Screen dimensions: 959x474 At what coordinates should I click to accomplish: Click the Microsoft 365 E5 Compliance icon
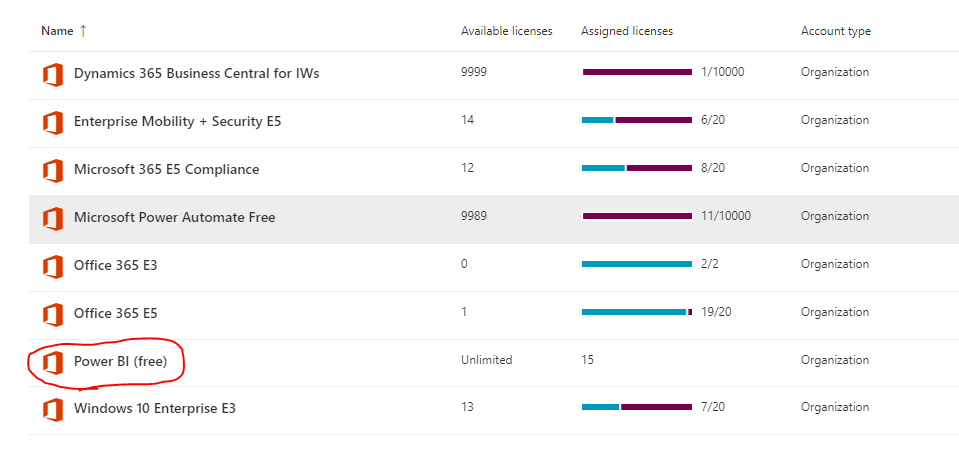(x=53, y=171)
